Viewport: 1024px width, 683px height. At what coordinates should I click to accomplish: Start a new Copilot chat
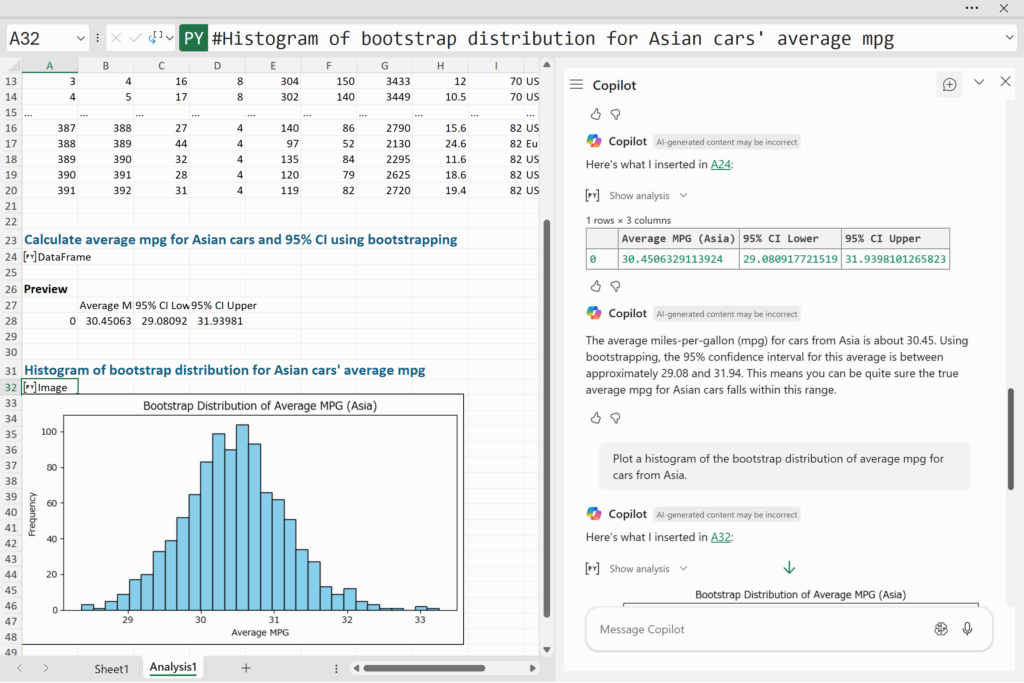(x=949, y=84)
